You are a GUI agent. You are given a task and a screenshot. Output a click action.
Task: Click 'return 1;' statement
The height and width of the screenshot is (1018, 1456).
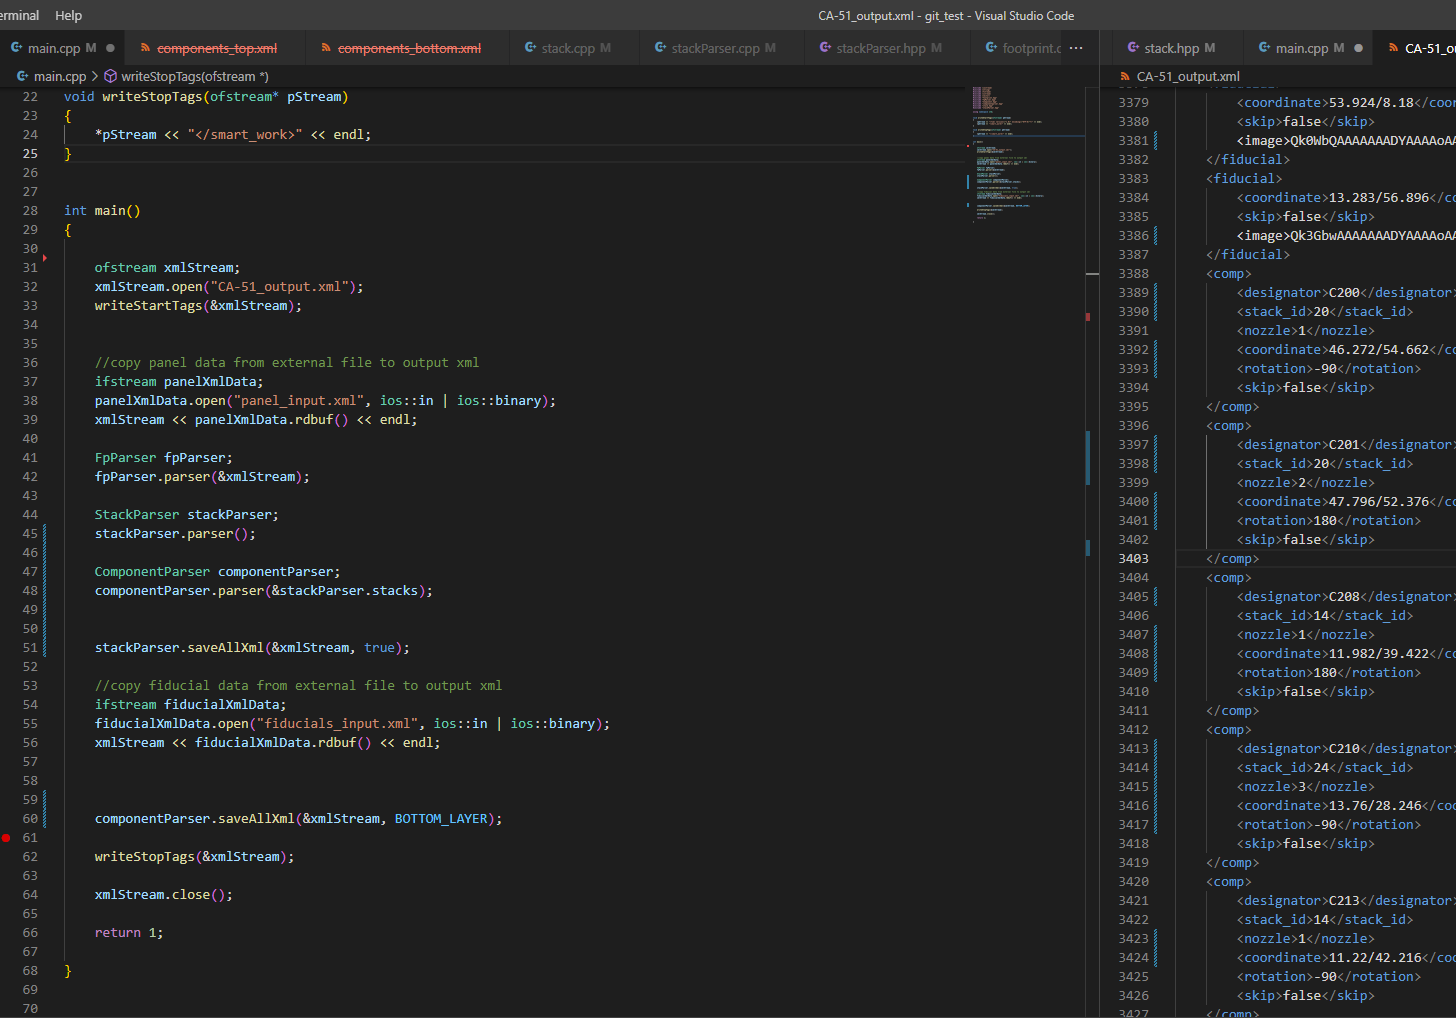(x=129, y=932)
